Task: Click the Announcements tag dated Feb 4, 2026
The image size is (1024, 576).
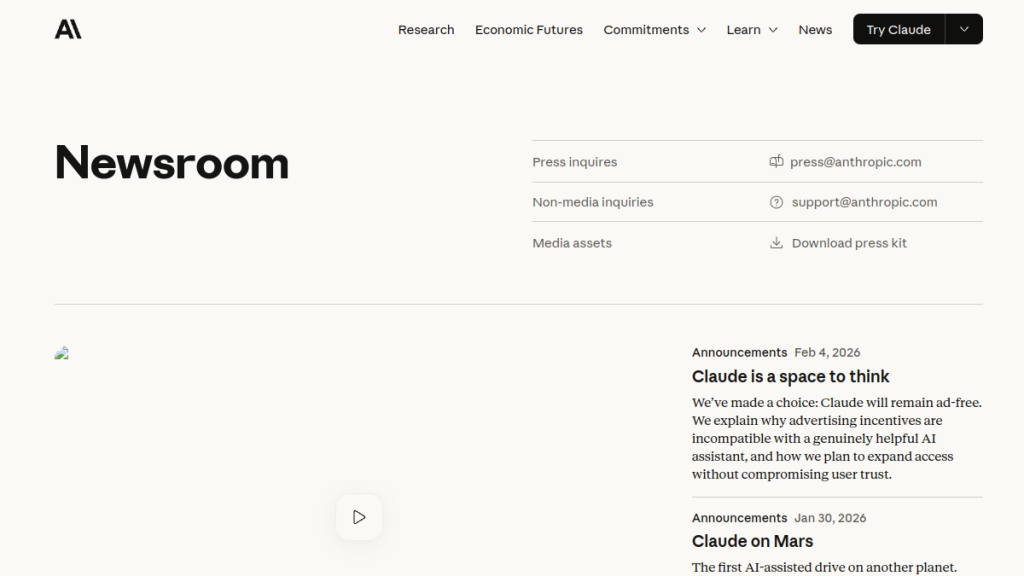Action: pos(739,353)
